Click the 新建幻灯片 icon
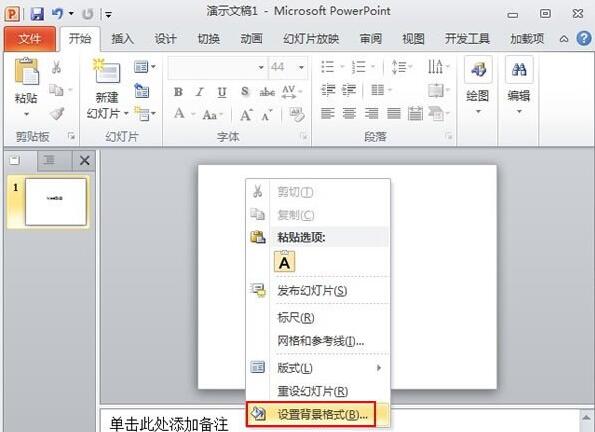This screenshot has height=432, width=595. (107, 71)
